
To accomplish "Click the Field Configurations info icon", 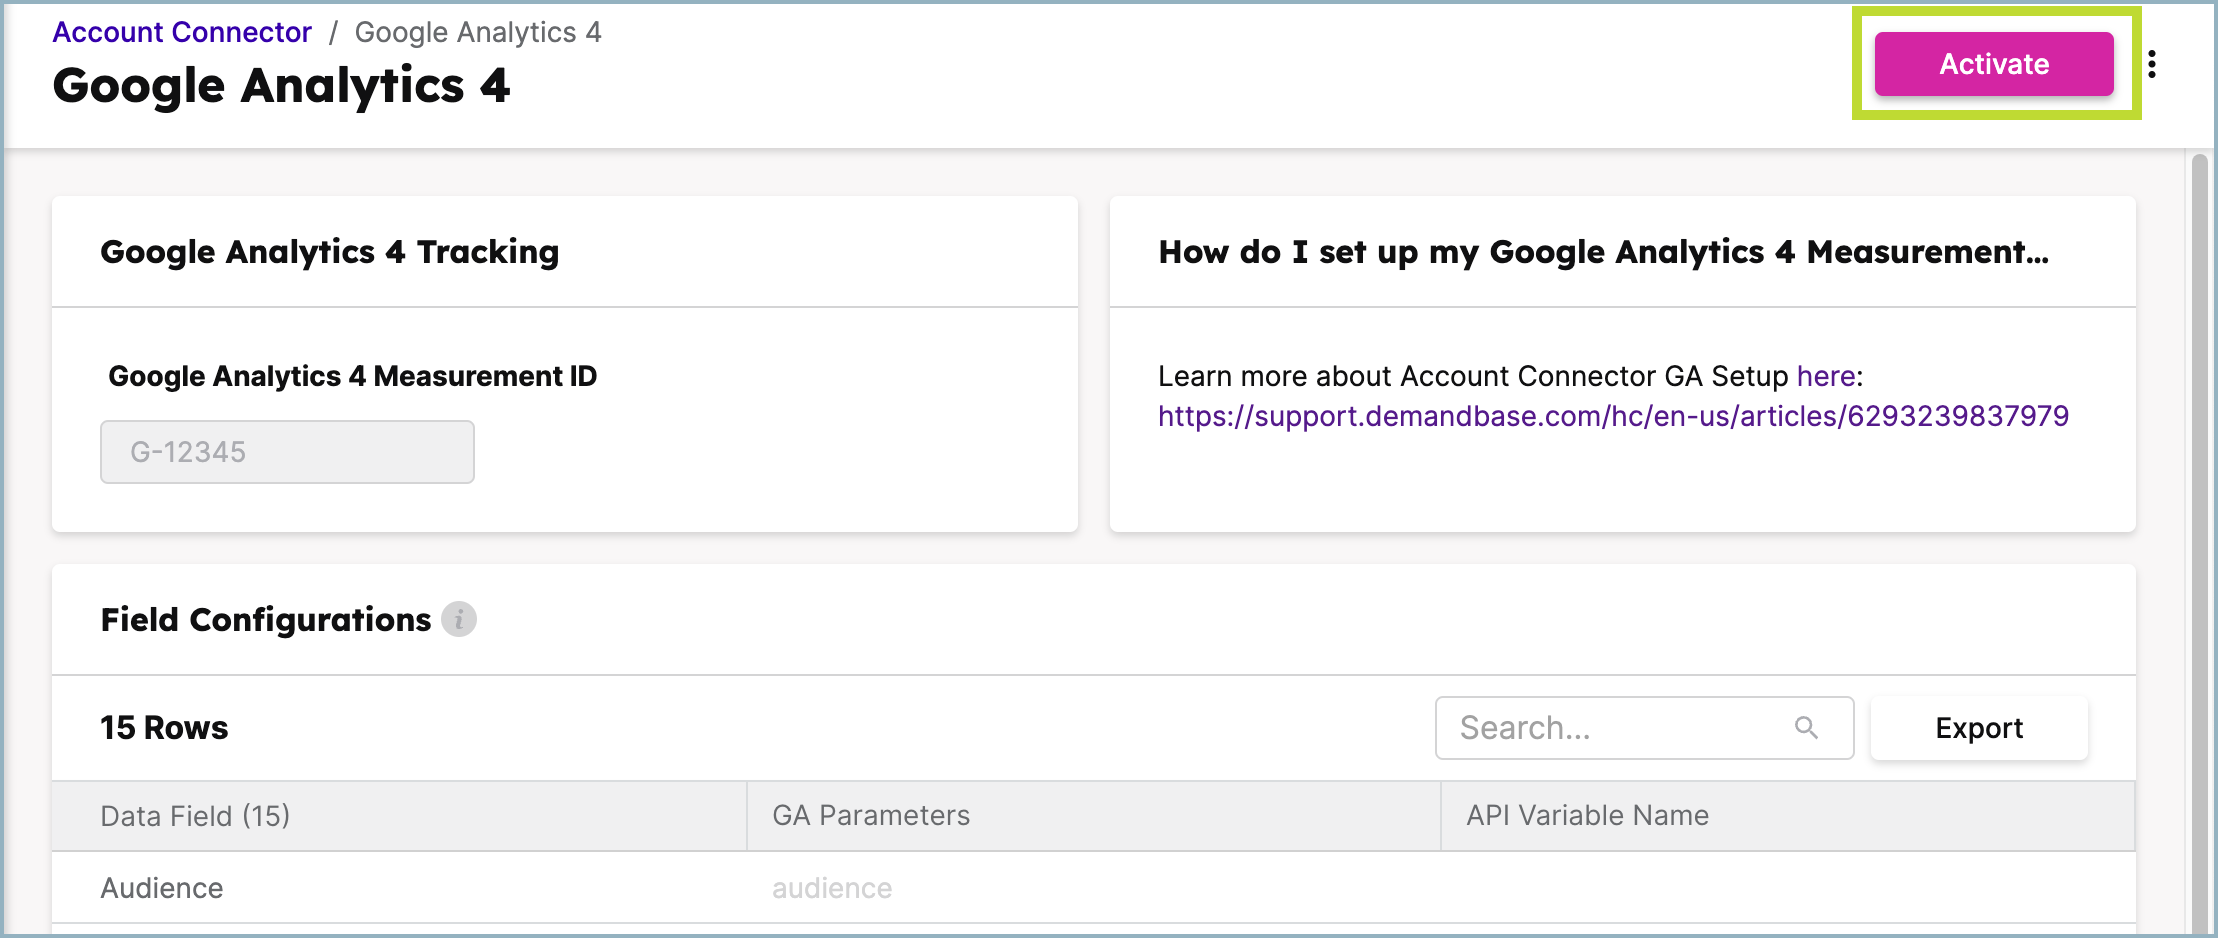I will tap(459, 620).
